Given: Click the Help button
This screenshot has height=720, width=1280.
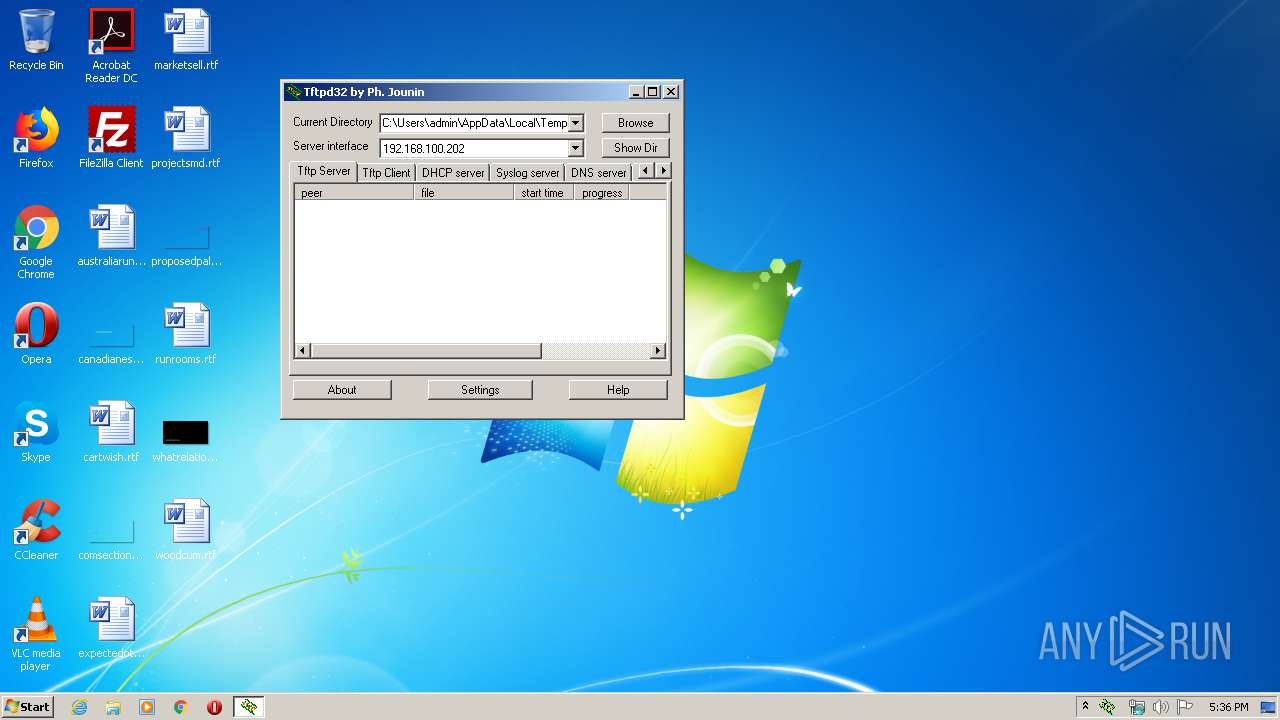Looking at the screenshot, I should coord(618,390).
